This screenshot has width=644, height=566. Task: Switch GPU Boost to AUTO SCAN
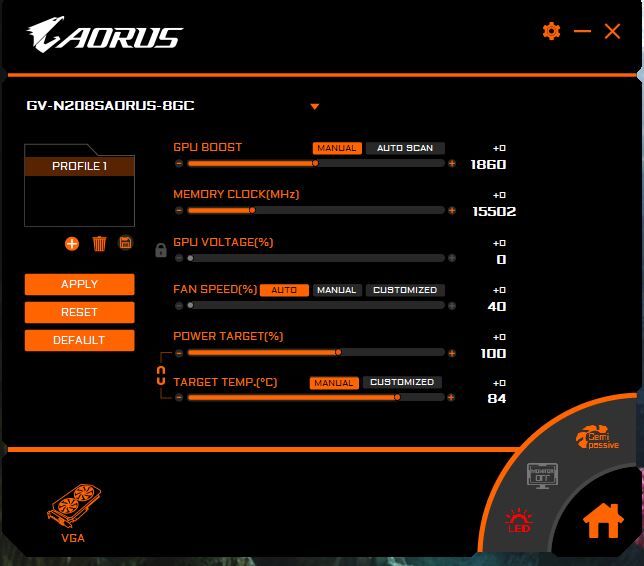[405, 148]
